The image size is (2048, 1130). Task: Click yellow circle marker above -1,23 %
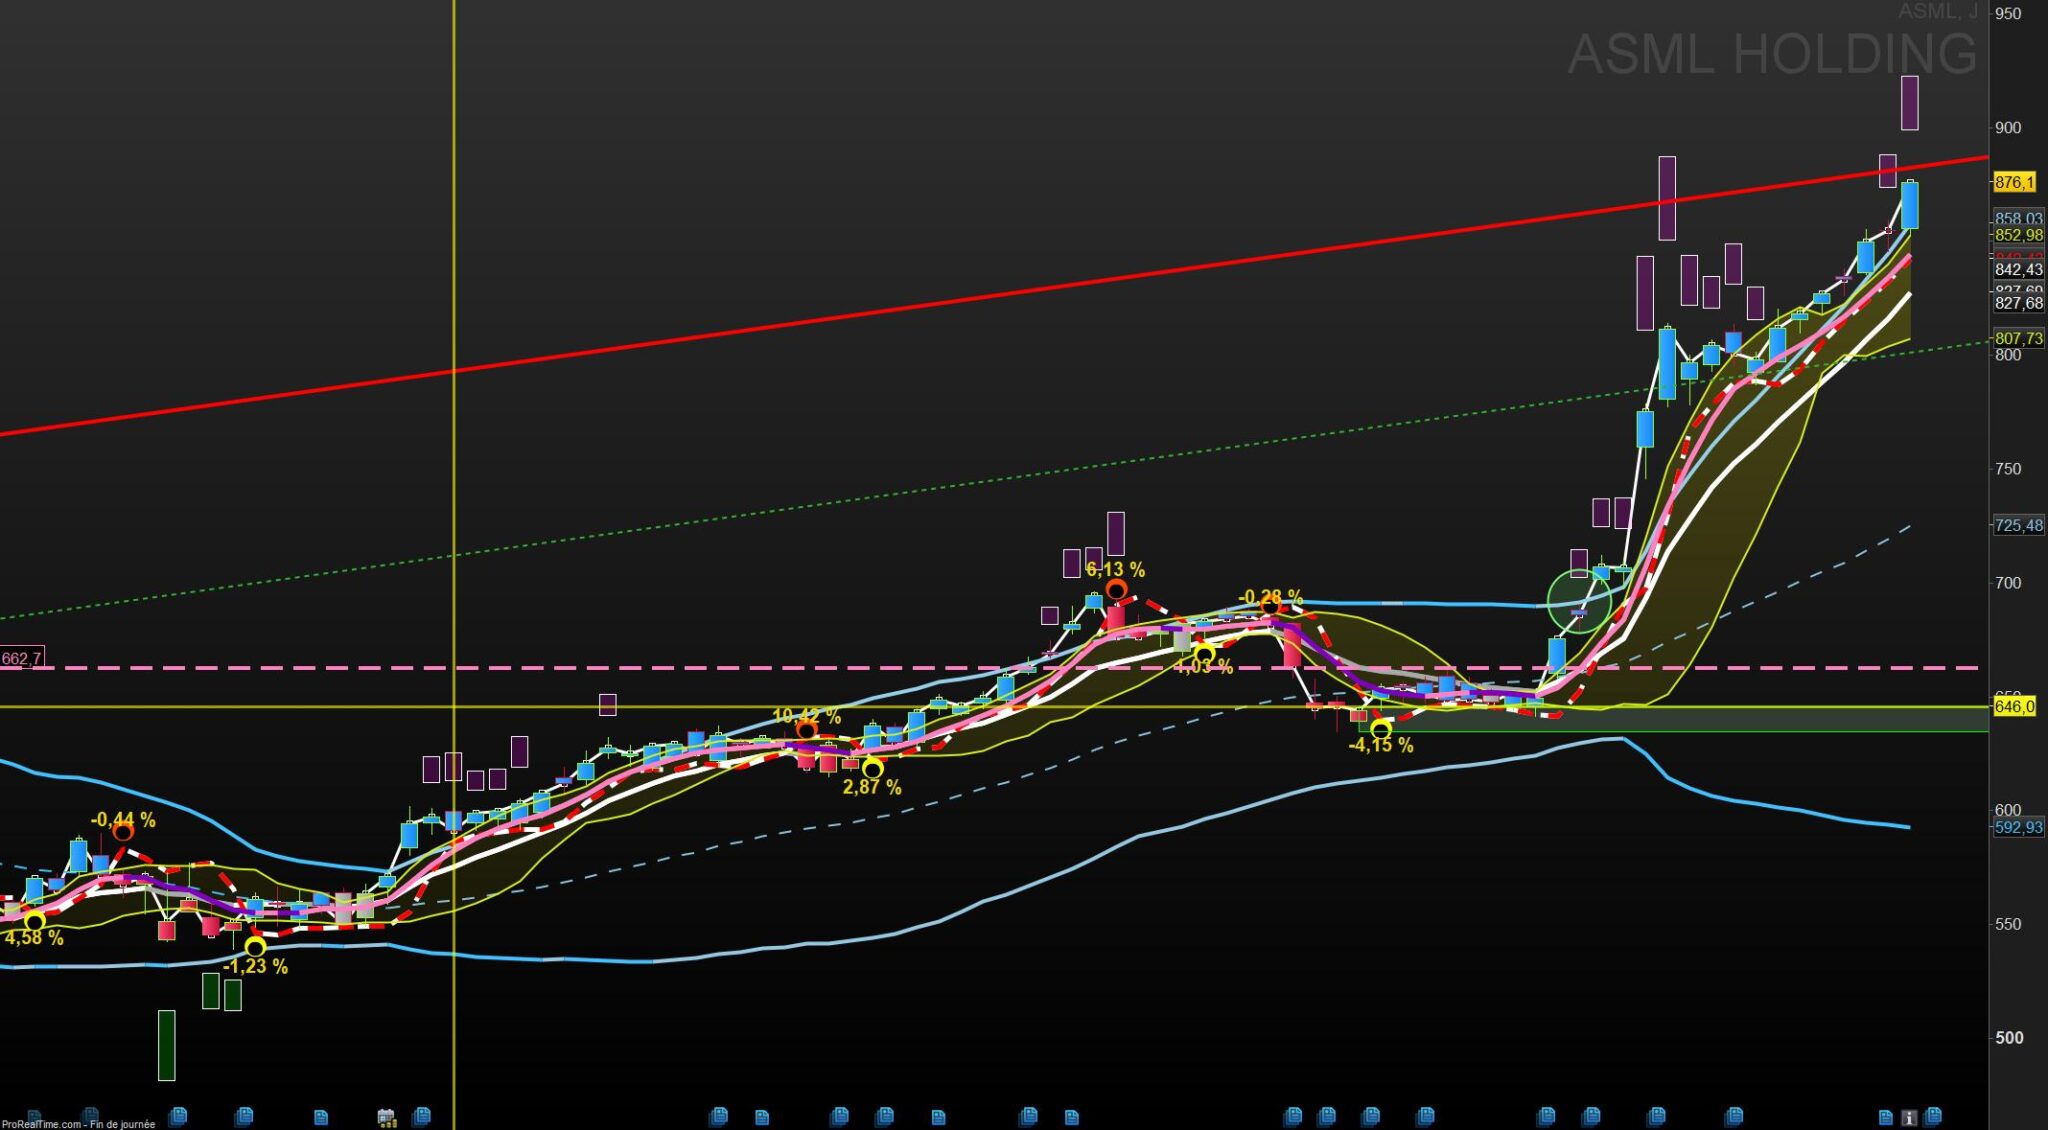[x=255, y=946]
